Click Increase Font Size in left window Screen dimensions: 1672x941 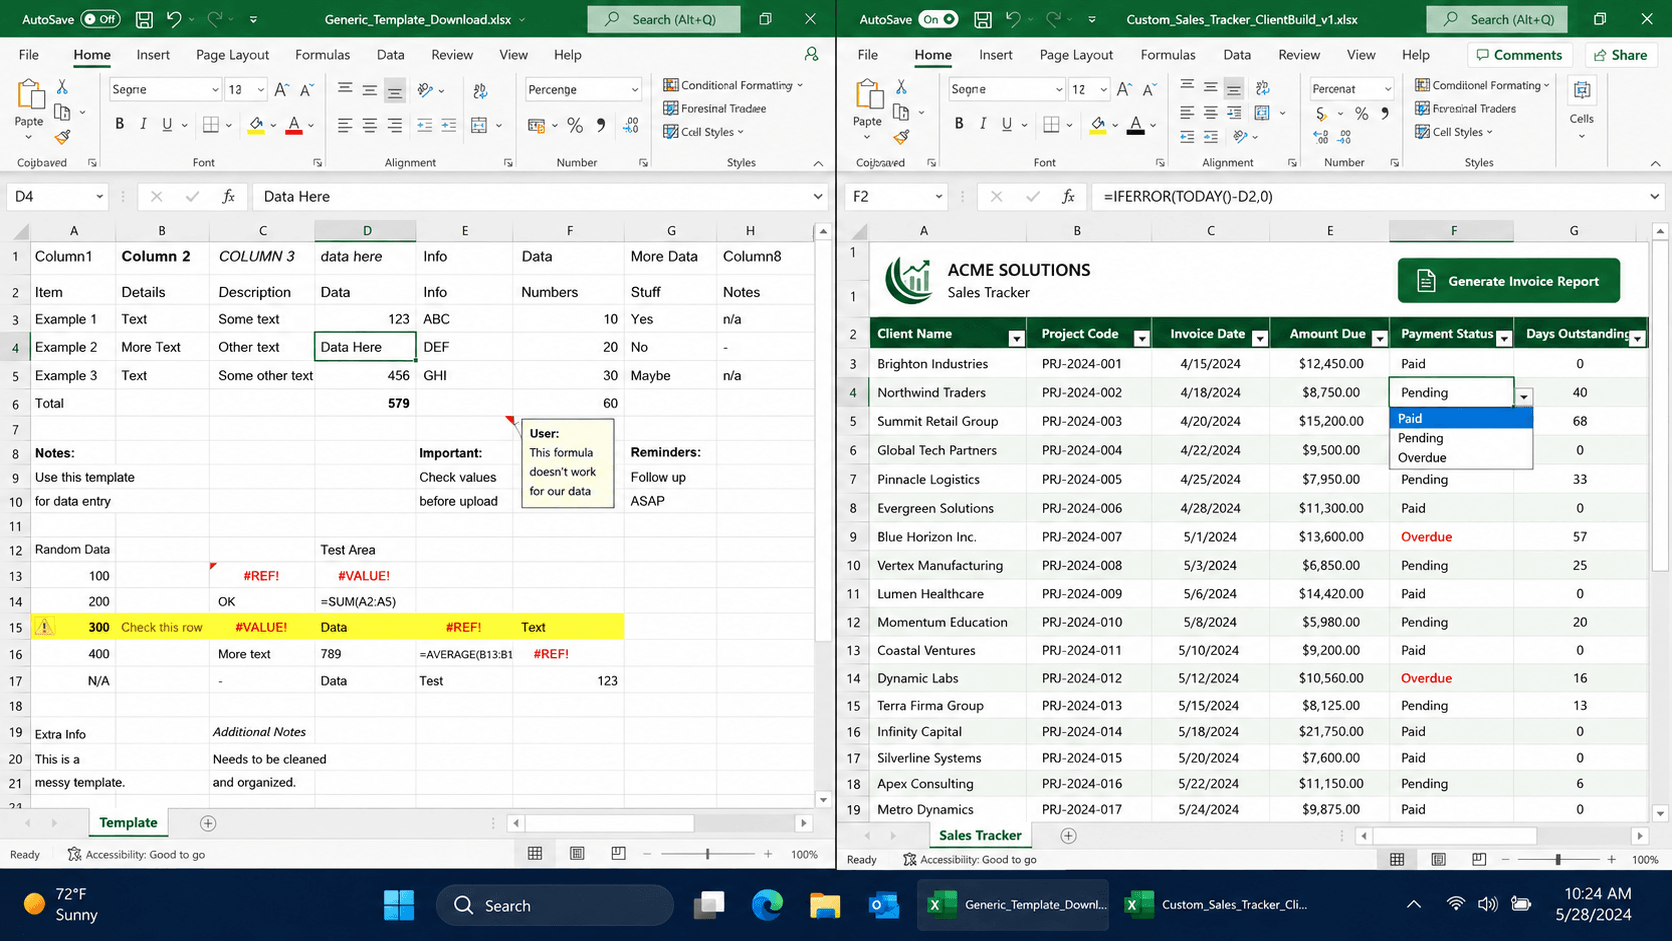(x=282, y=90)
